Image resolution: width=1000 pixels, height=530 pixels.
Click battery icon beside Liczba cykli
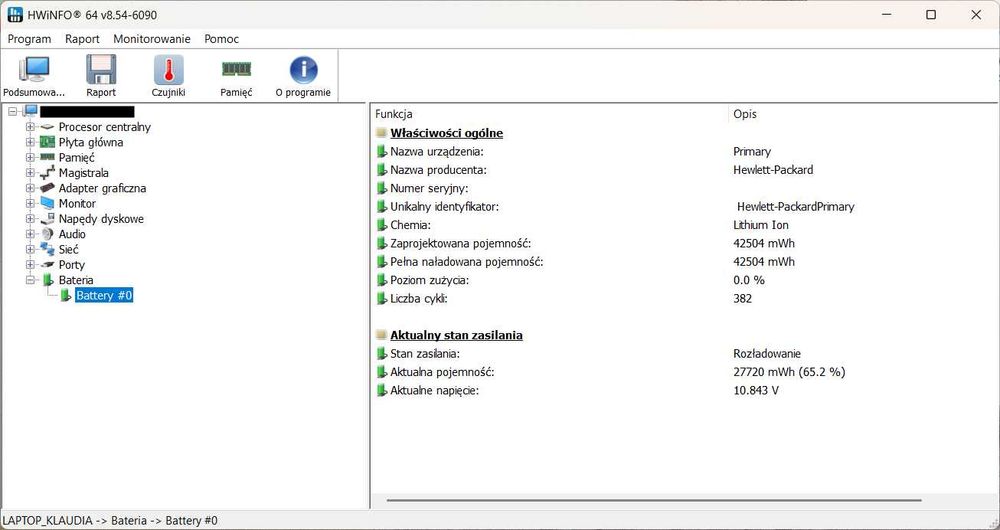(x=381, y=298)
